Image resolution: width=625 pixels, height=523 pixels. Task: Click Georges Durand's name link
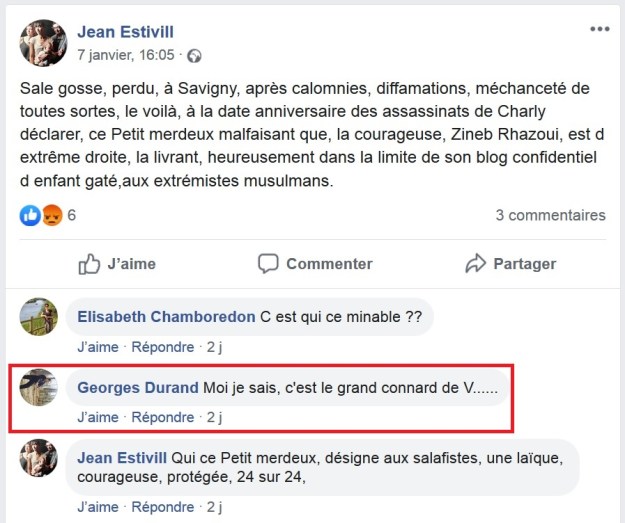click(137, 388)
